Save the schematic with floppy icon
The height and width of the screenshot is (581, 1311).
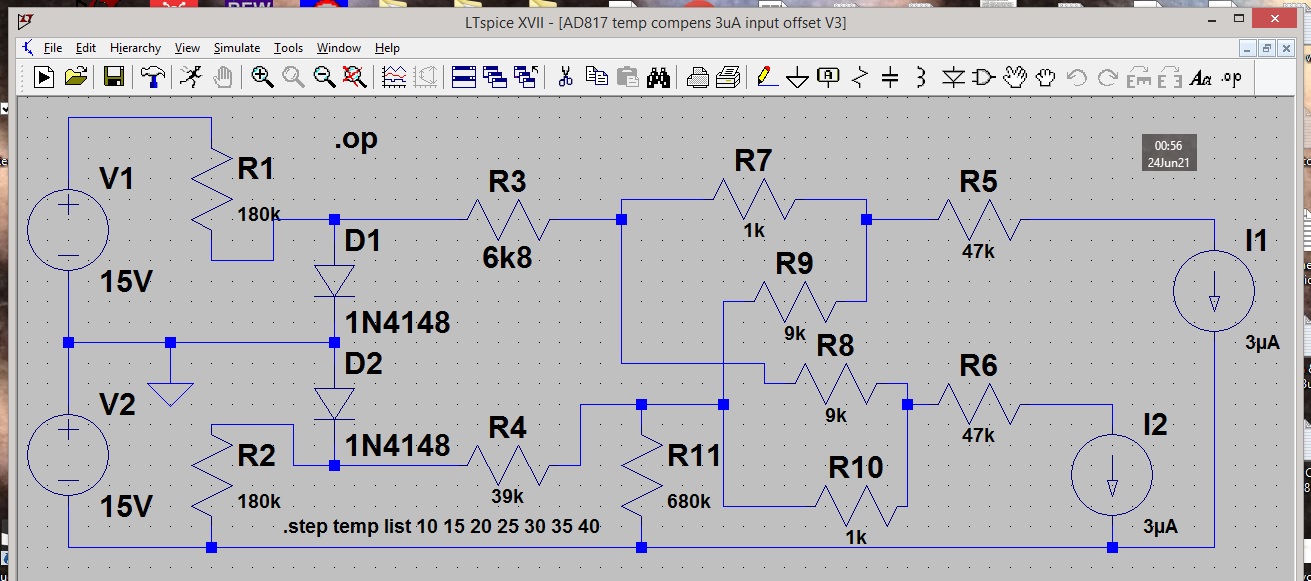click(114, 77)
